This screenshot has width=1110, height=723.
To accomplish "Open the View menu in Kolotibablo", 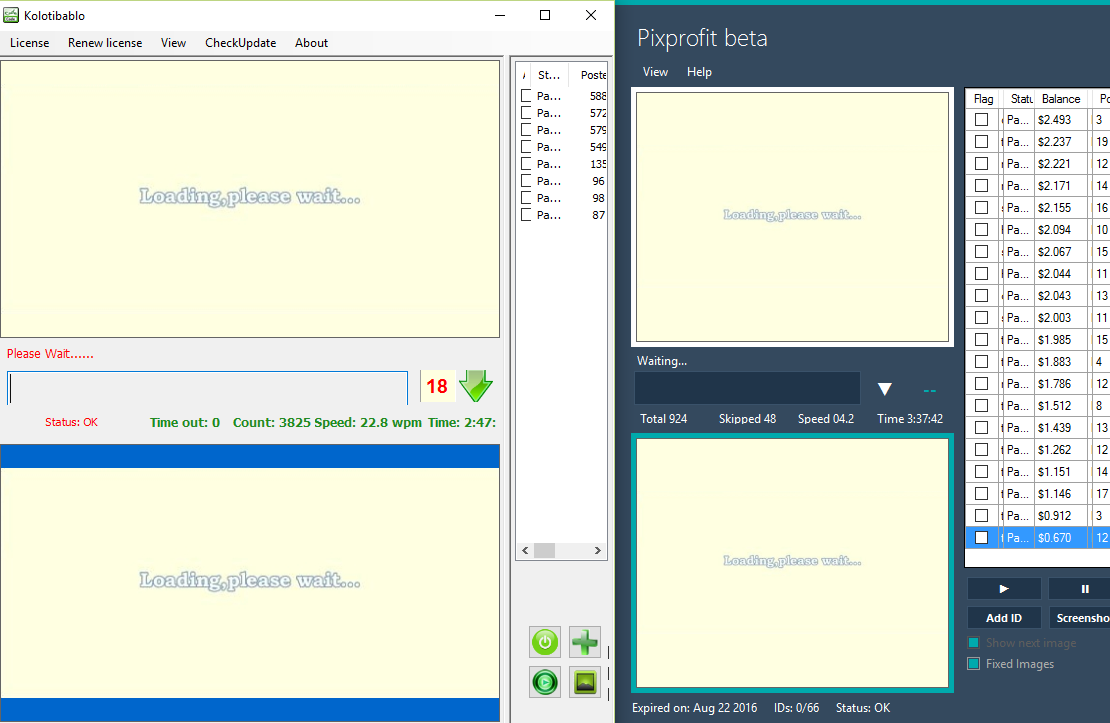I will click(173, 43).
